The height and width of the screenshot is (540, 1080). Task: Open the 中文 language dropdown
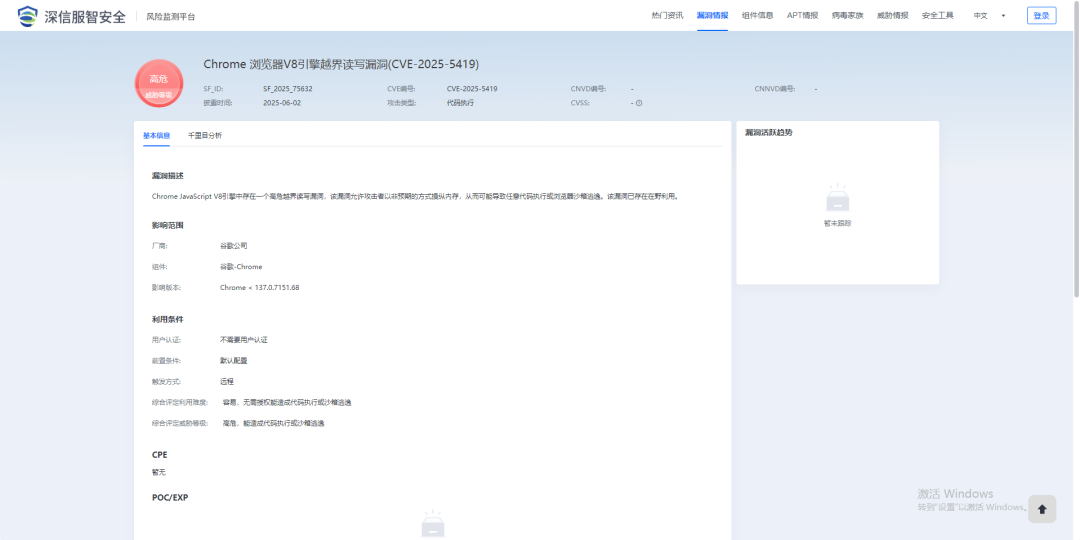coord(989,16)
